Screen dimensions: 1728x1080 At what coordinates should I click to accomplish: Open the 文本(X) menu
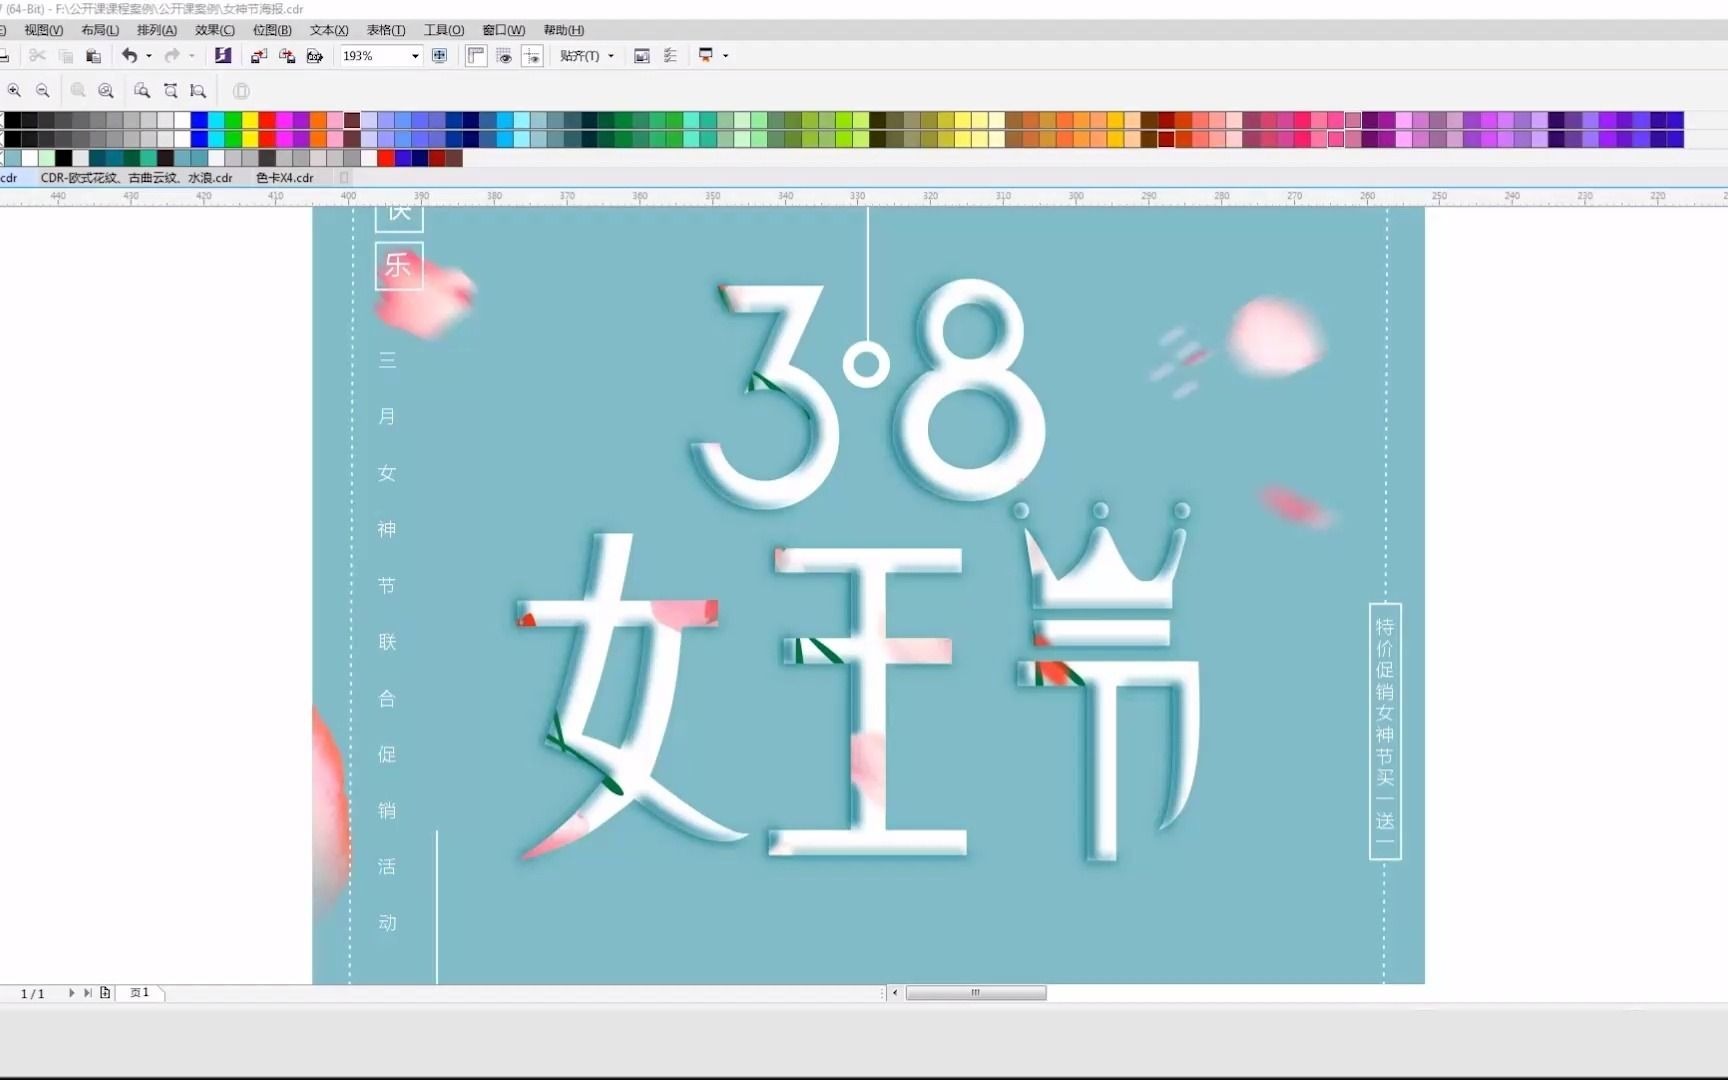[x=329, y=30]
